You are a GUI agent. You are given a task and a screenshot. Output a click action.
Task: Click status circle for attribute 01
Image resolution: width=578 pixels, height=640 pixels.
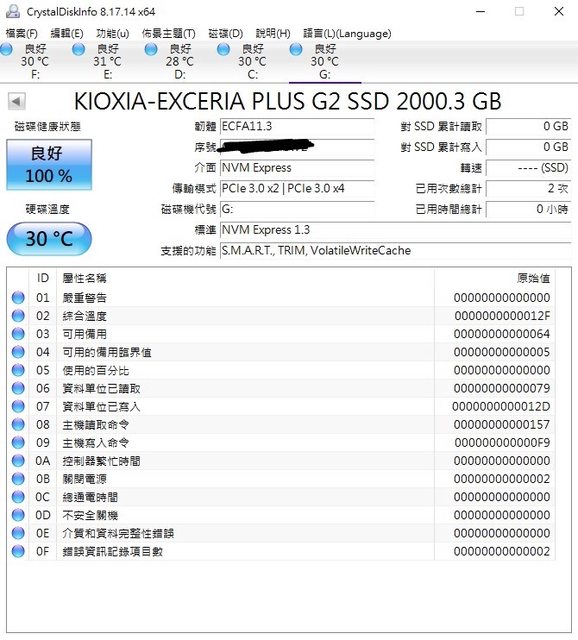18,298
